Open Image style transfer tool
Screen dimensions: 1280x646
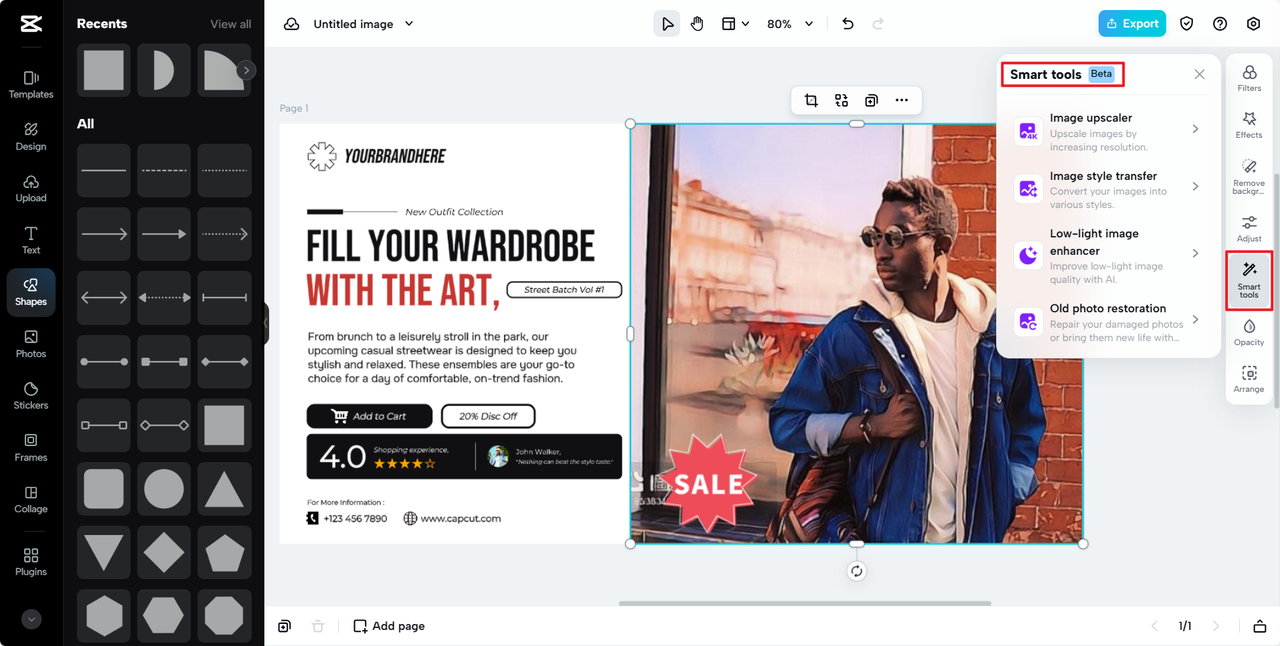[1108, 189]
